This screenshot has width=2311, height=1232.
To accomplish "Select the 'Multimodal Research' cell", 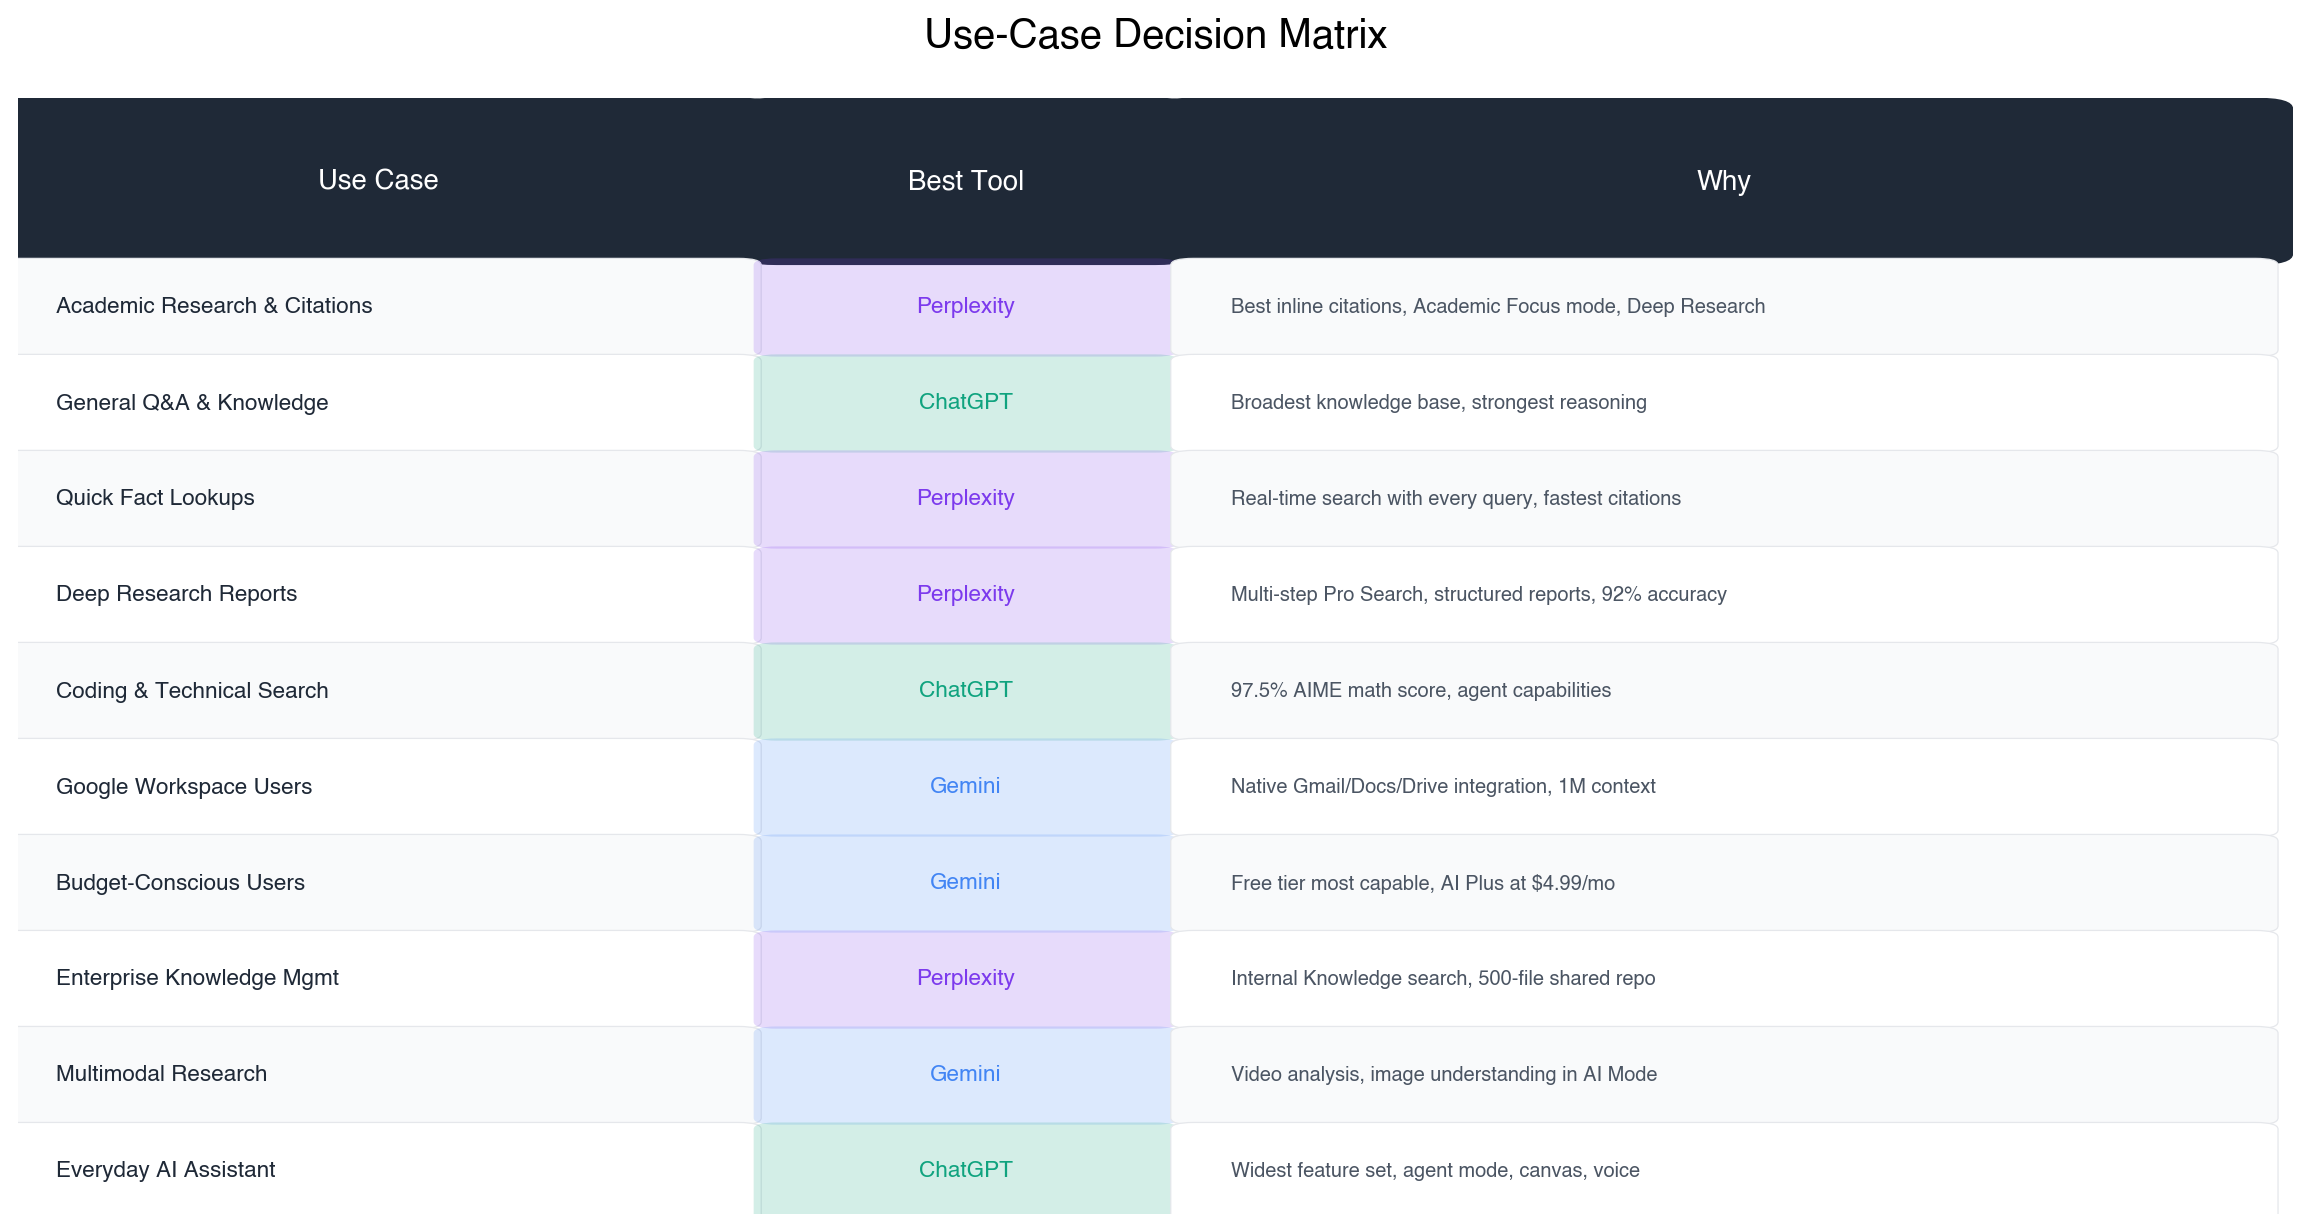I will (386, 1074).
